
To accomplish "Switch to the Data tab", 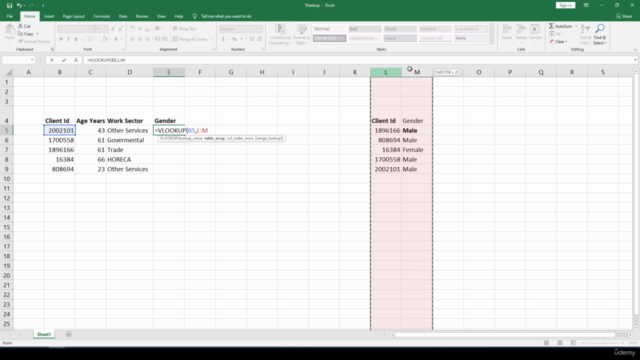I will pyautogui.click(x=123, y=16).
